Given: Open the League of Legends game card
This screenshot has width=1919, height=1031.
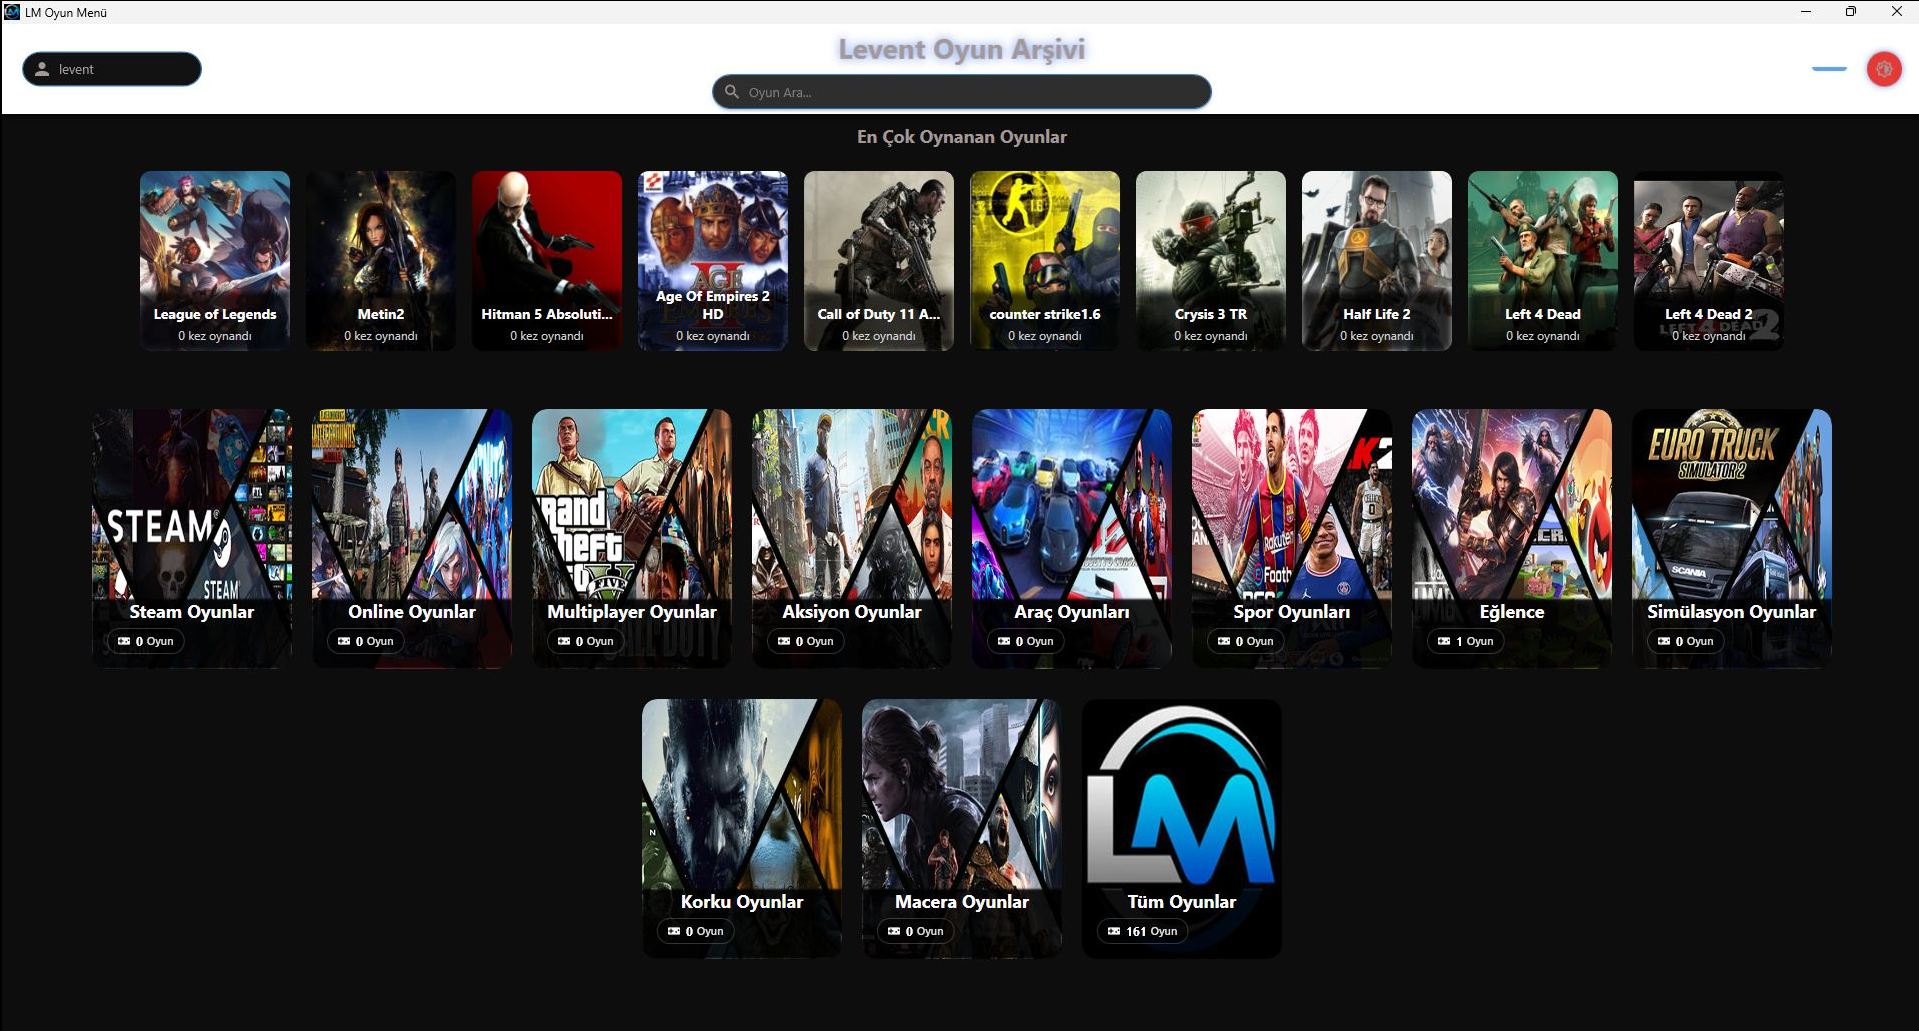Looking at the screenshot, I should (215, 260).
